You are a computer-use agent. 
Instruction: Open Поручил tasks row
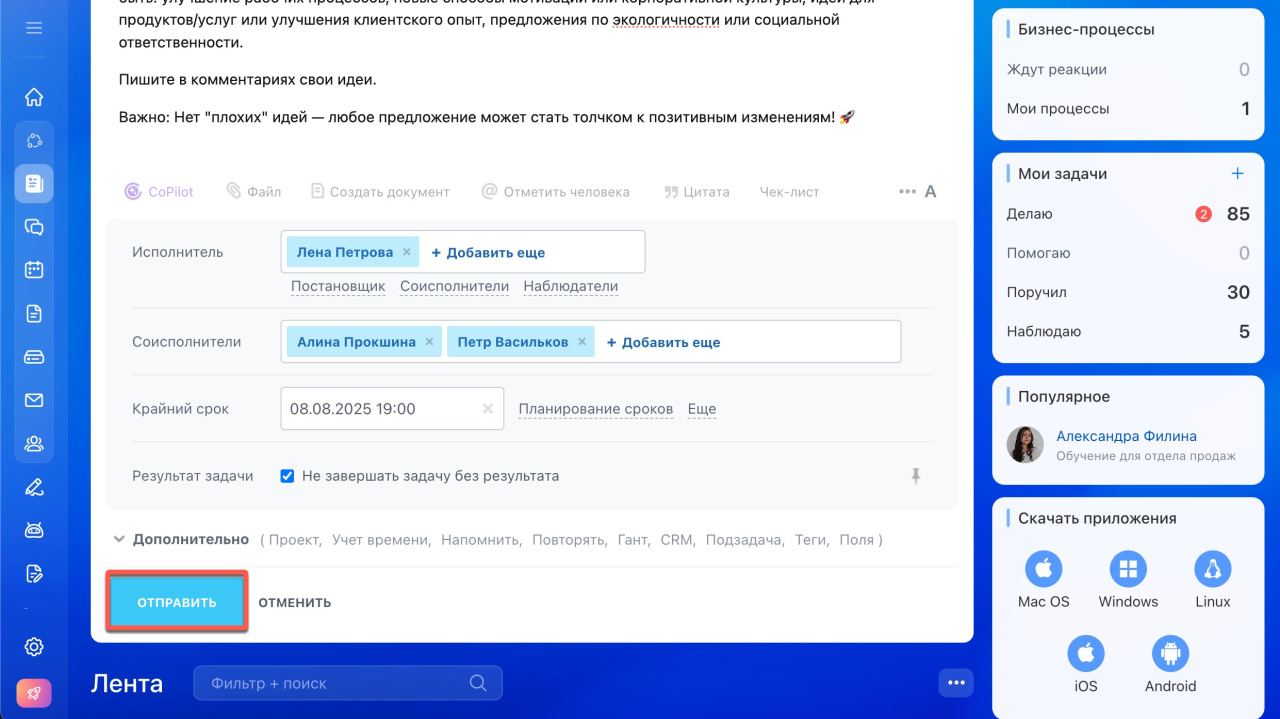(x=1128, y=292)
